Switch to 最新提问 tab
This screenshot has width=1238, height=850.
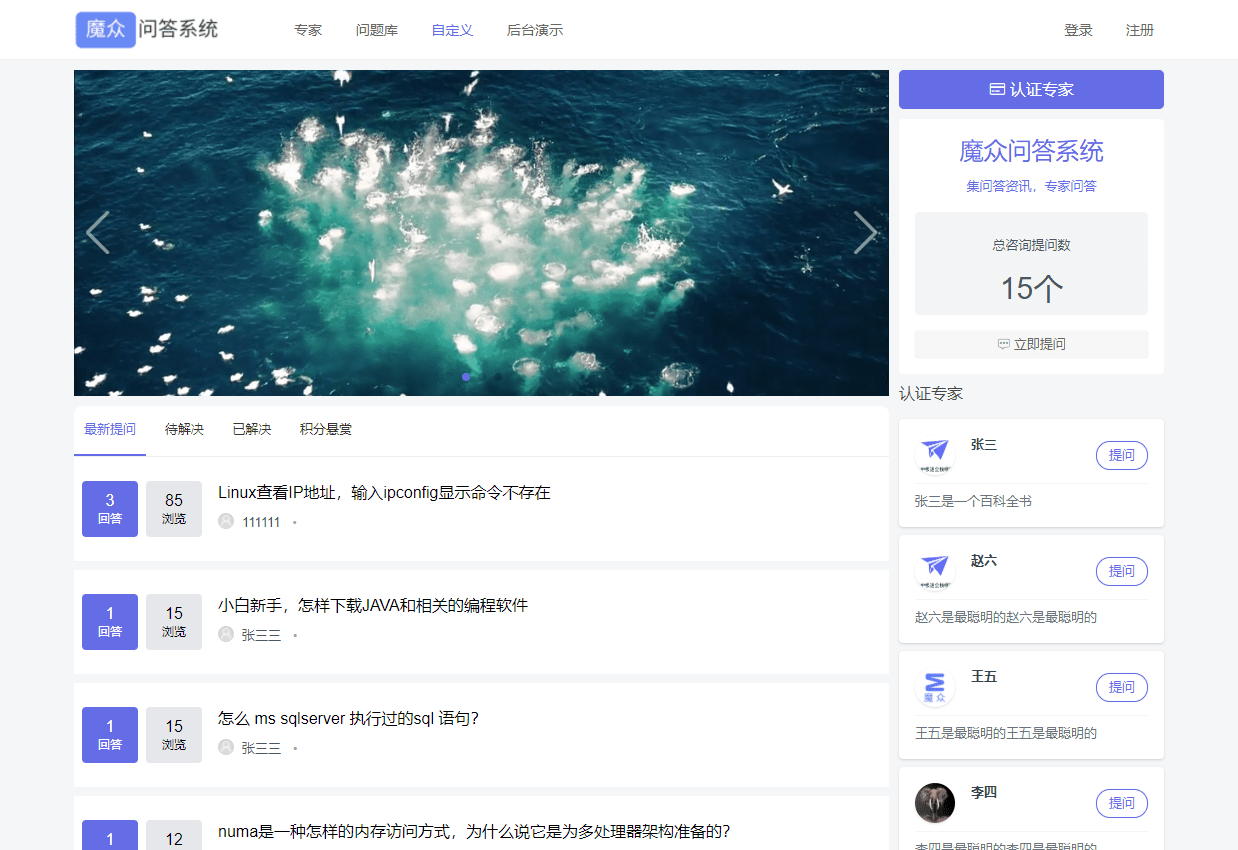(x=110, y=430)
